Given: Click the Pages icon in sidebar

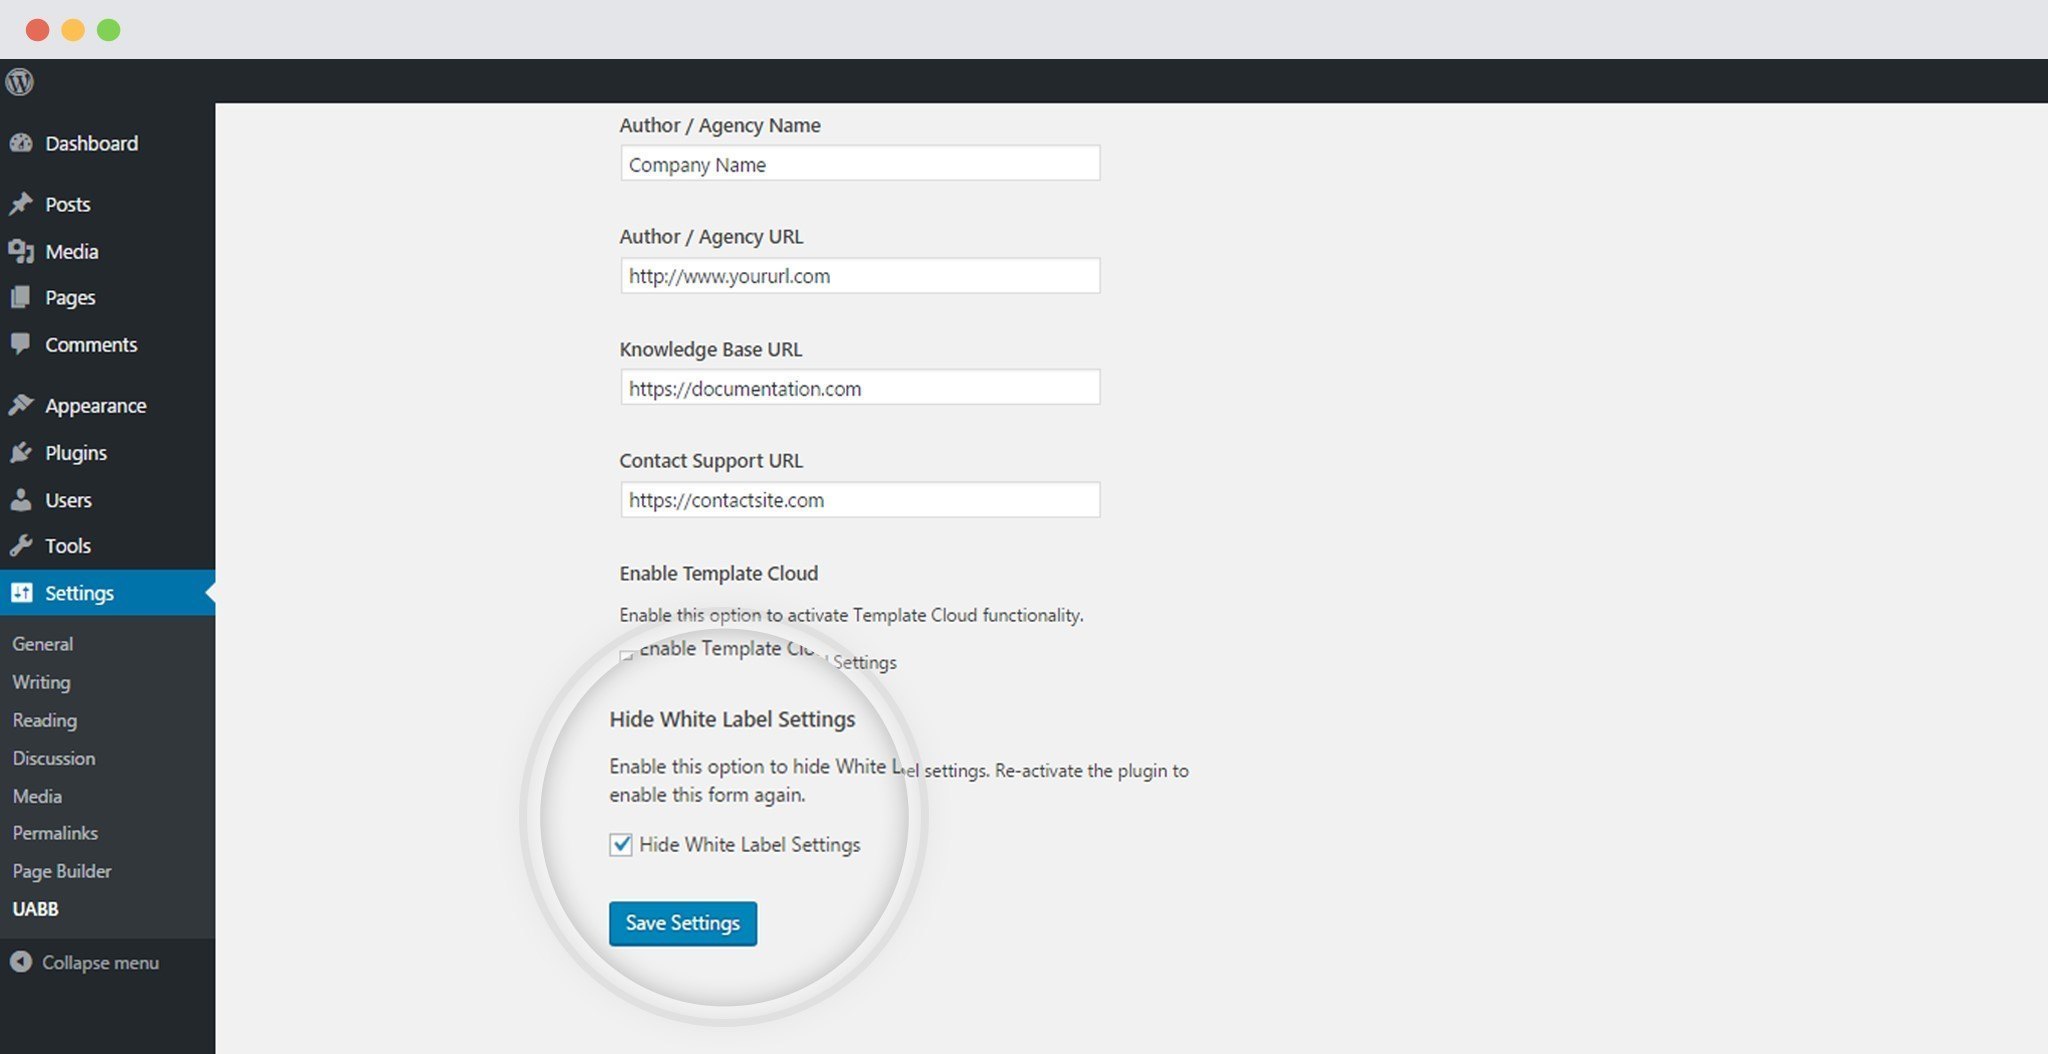Looking at the screenshot, I should 21,297.
